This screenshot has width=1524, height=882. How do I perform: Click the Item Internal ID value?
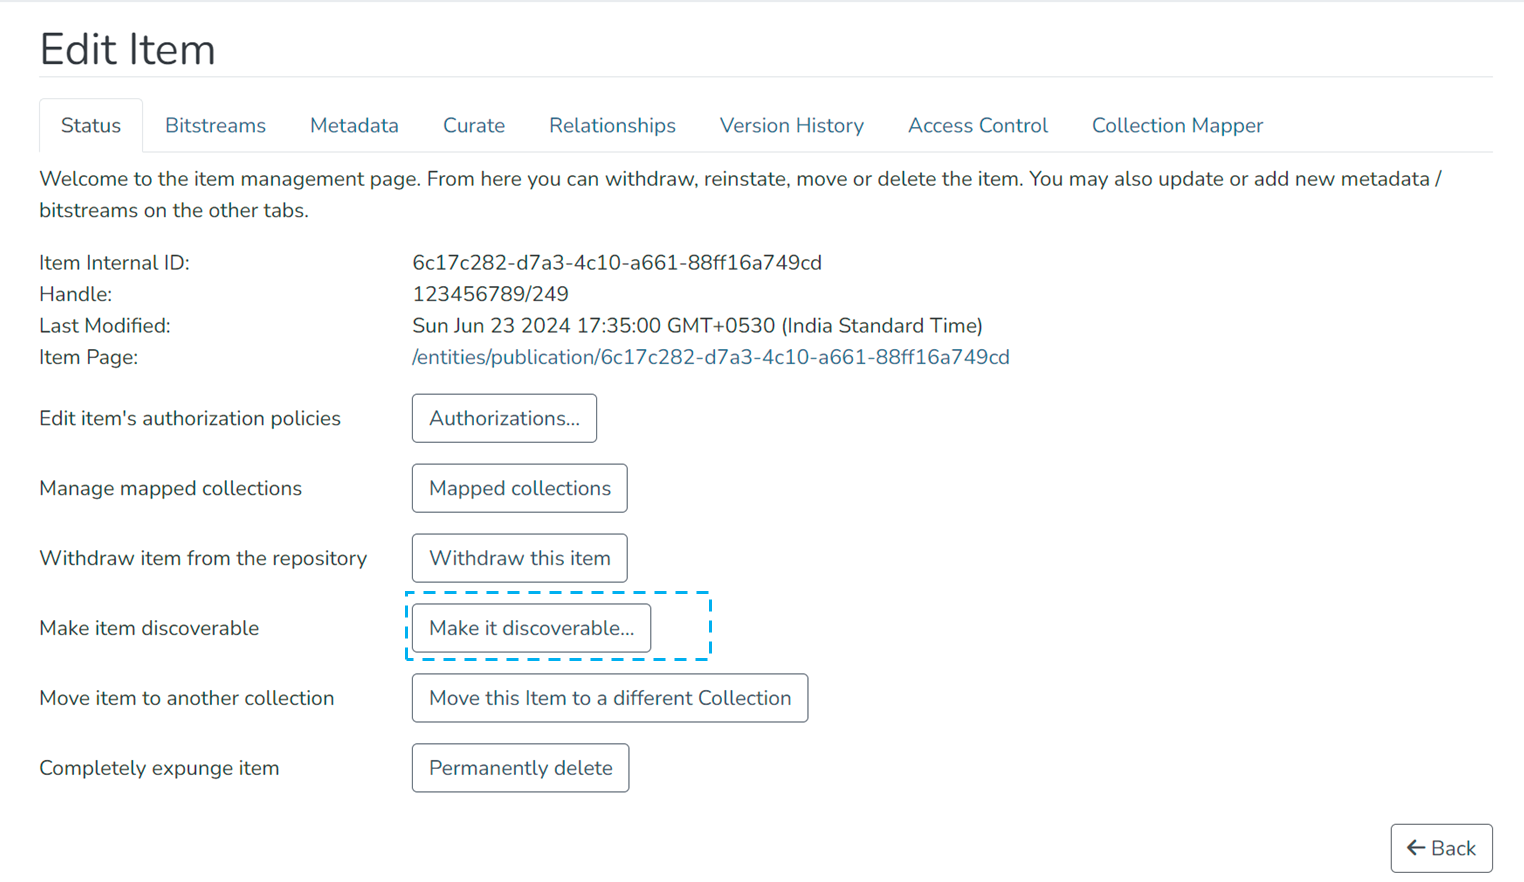pos(617,262)
